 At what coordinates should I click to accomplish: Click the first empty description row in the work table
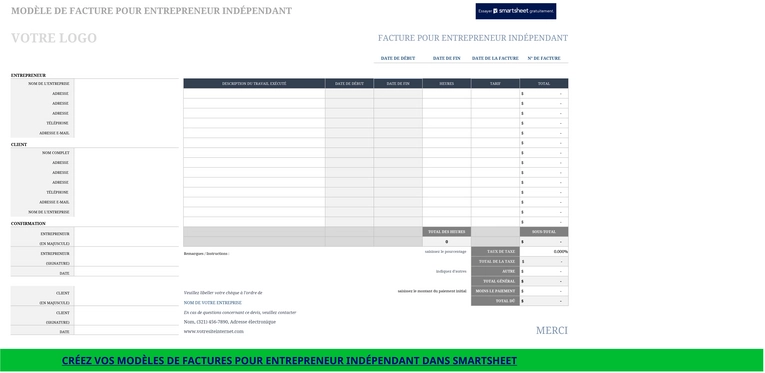point(254,93)
